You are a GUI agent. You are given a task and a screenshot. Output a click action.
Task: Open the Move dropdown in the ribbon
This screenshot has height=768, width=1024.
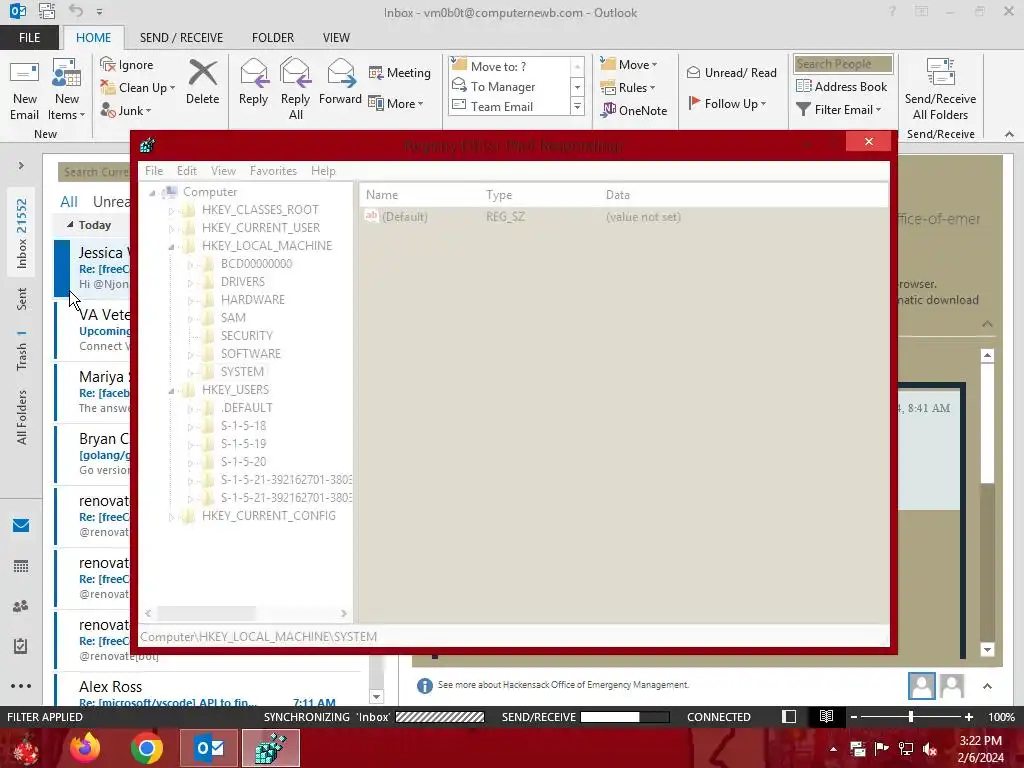point(629,64)
